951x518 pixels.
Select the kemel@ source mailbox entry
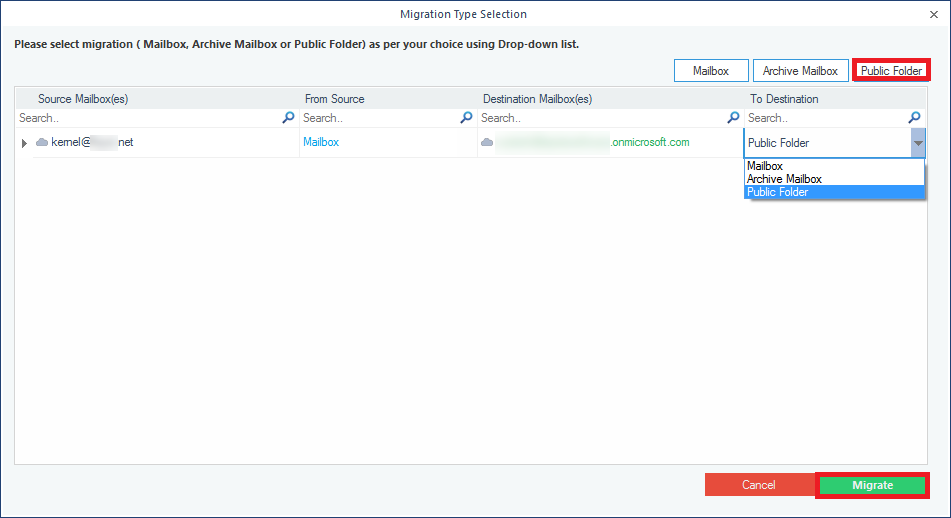pyautogui.click(x=92, y=142)
